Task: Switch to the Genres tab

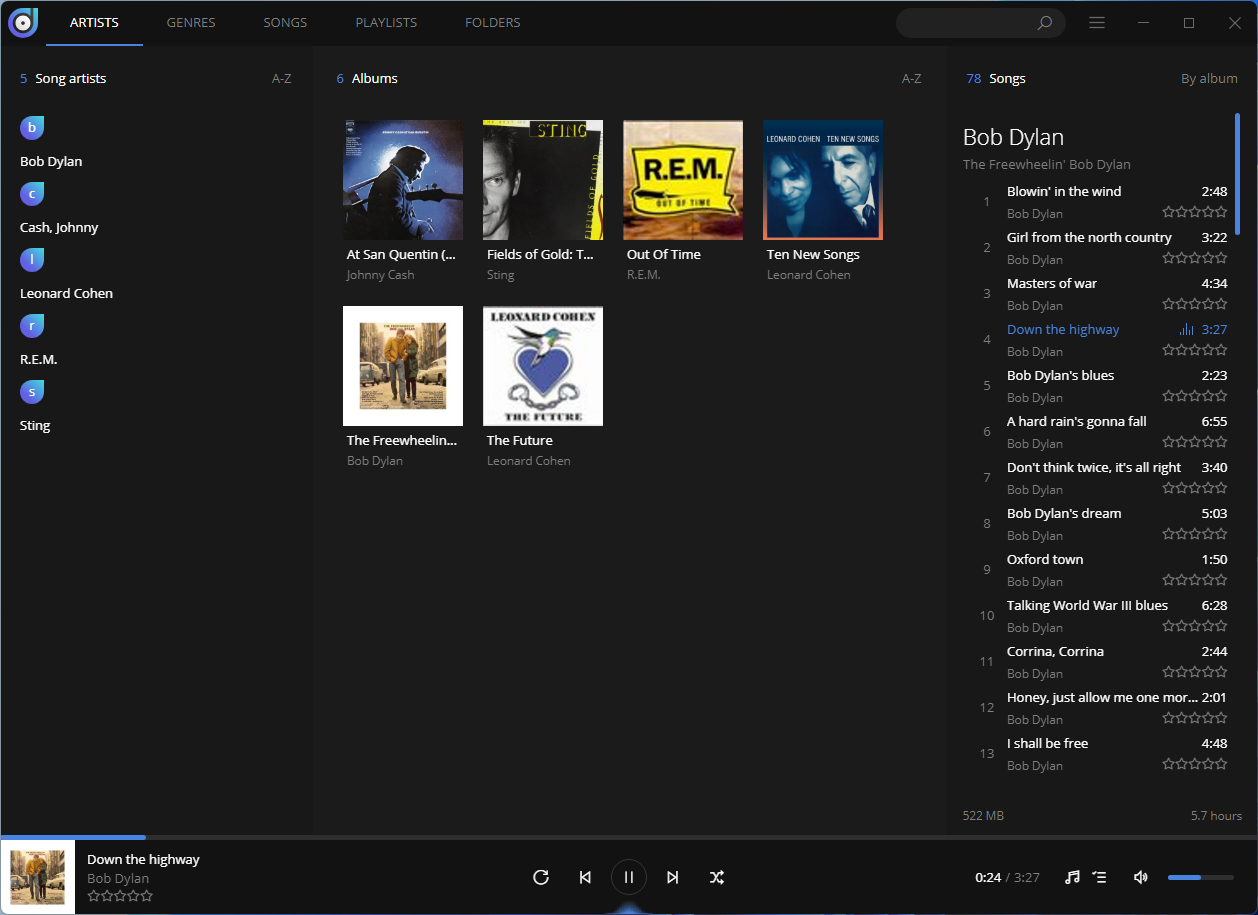Action: pos(191,23)
